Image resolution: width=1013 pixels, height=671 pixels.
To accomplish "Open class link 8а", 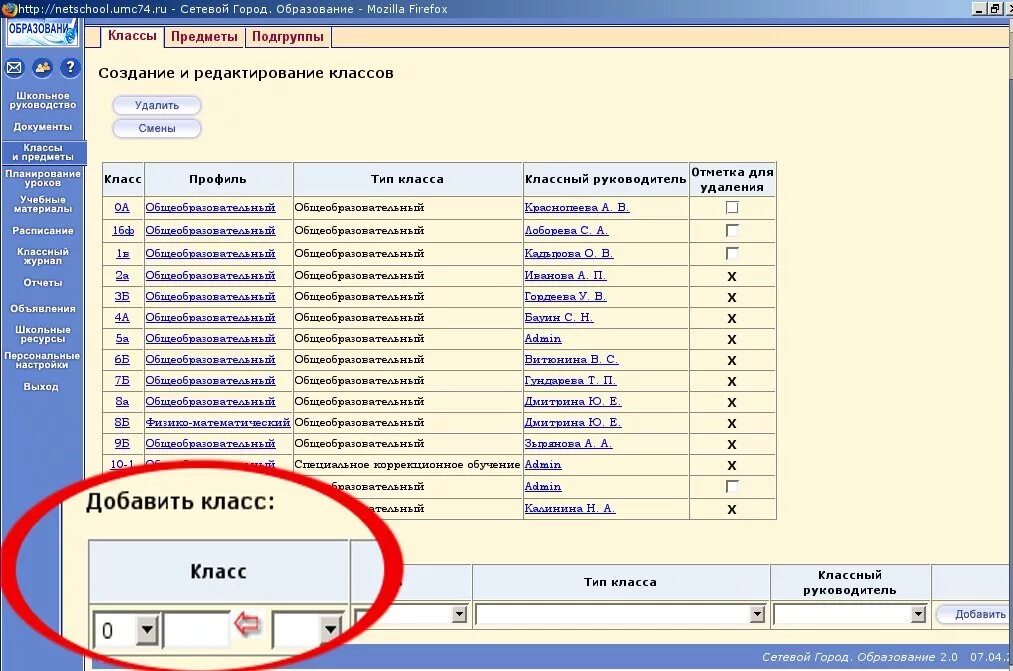I will click(x=122, y=402).
